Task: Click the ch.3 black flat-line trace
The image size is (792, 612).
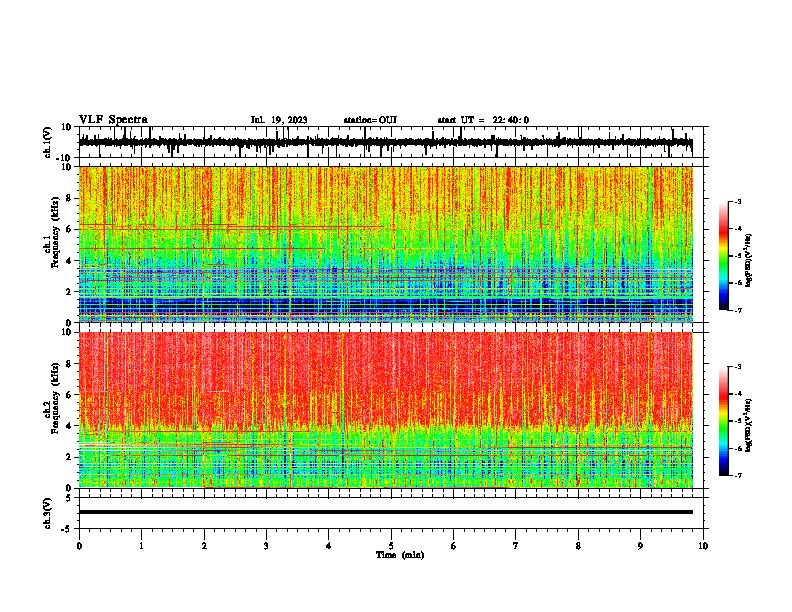Action: [x=385, y=512]
